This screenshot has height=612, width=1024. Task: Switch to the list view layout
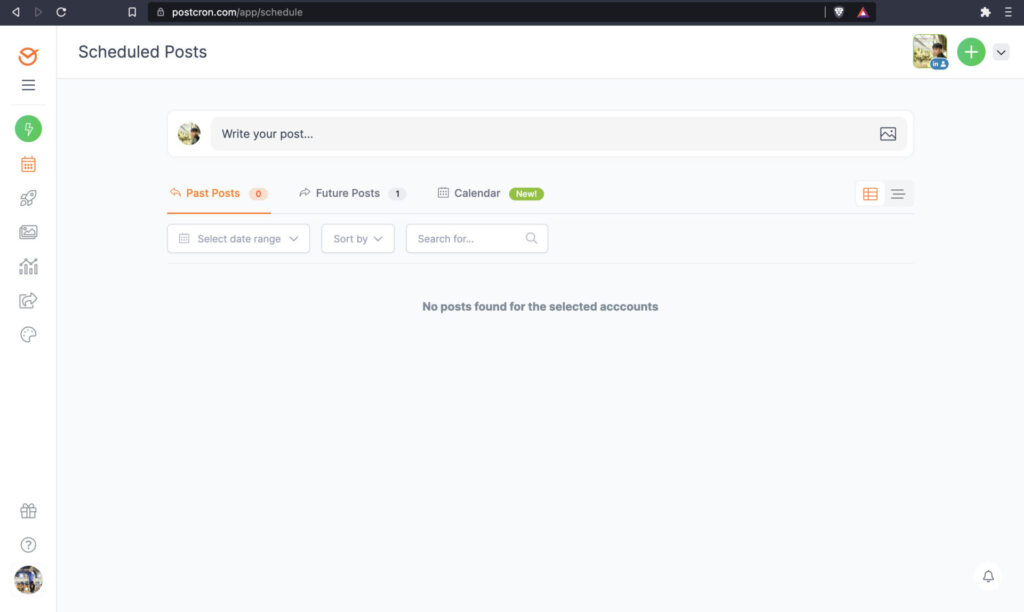coord(898,194)
